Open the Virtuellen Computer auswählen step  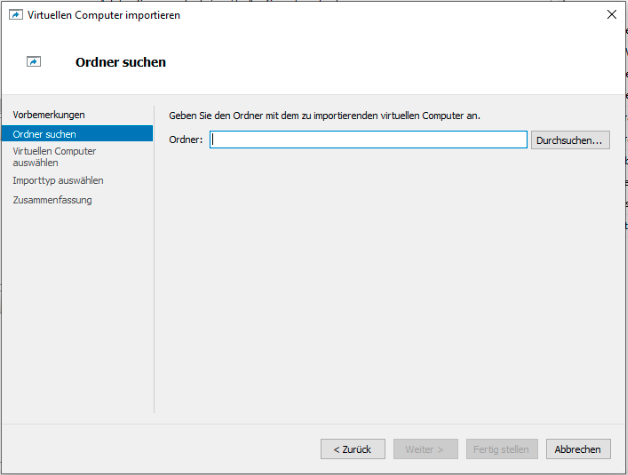[x=54, y=156]
